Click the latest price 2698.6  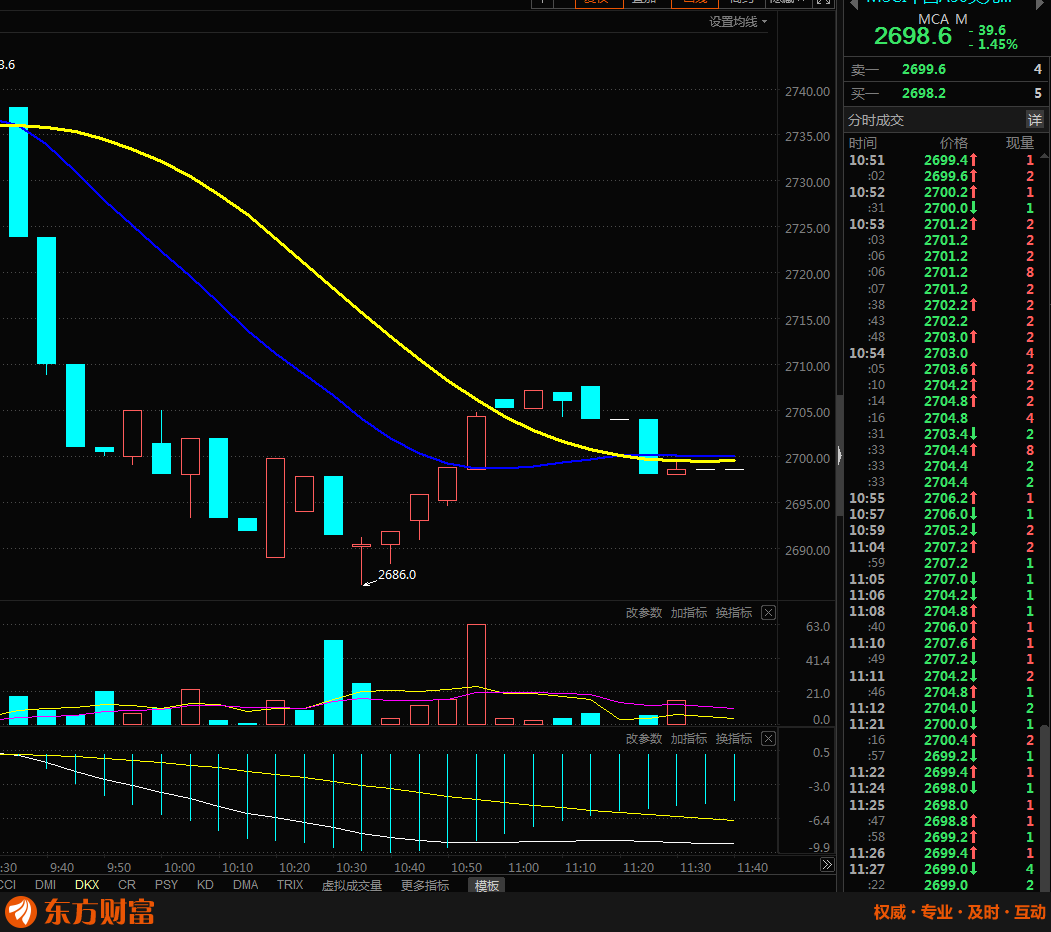912,36
